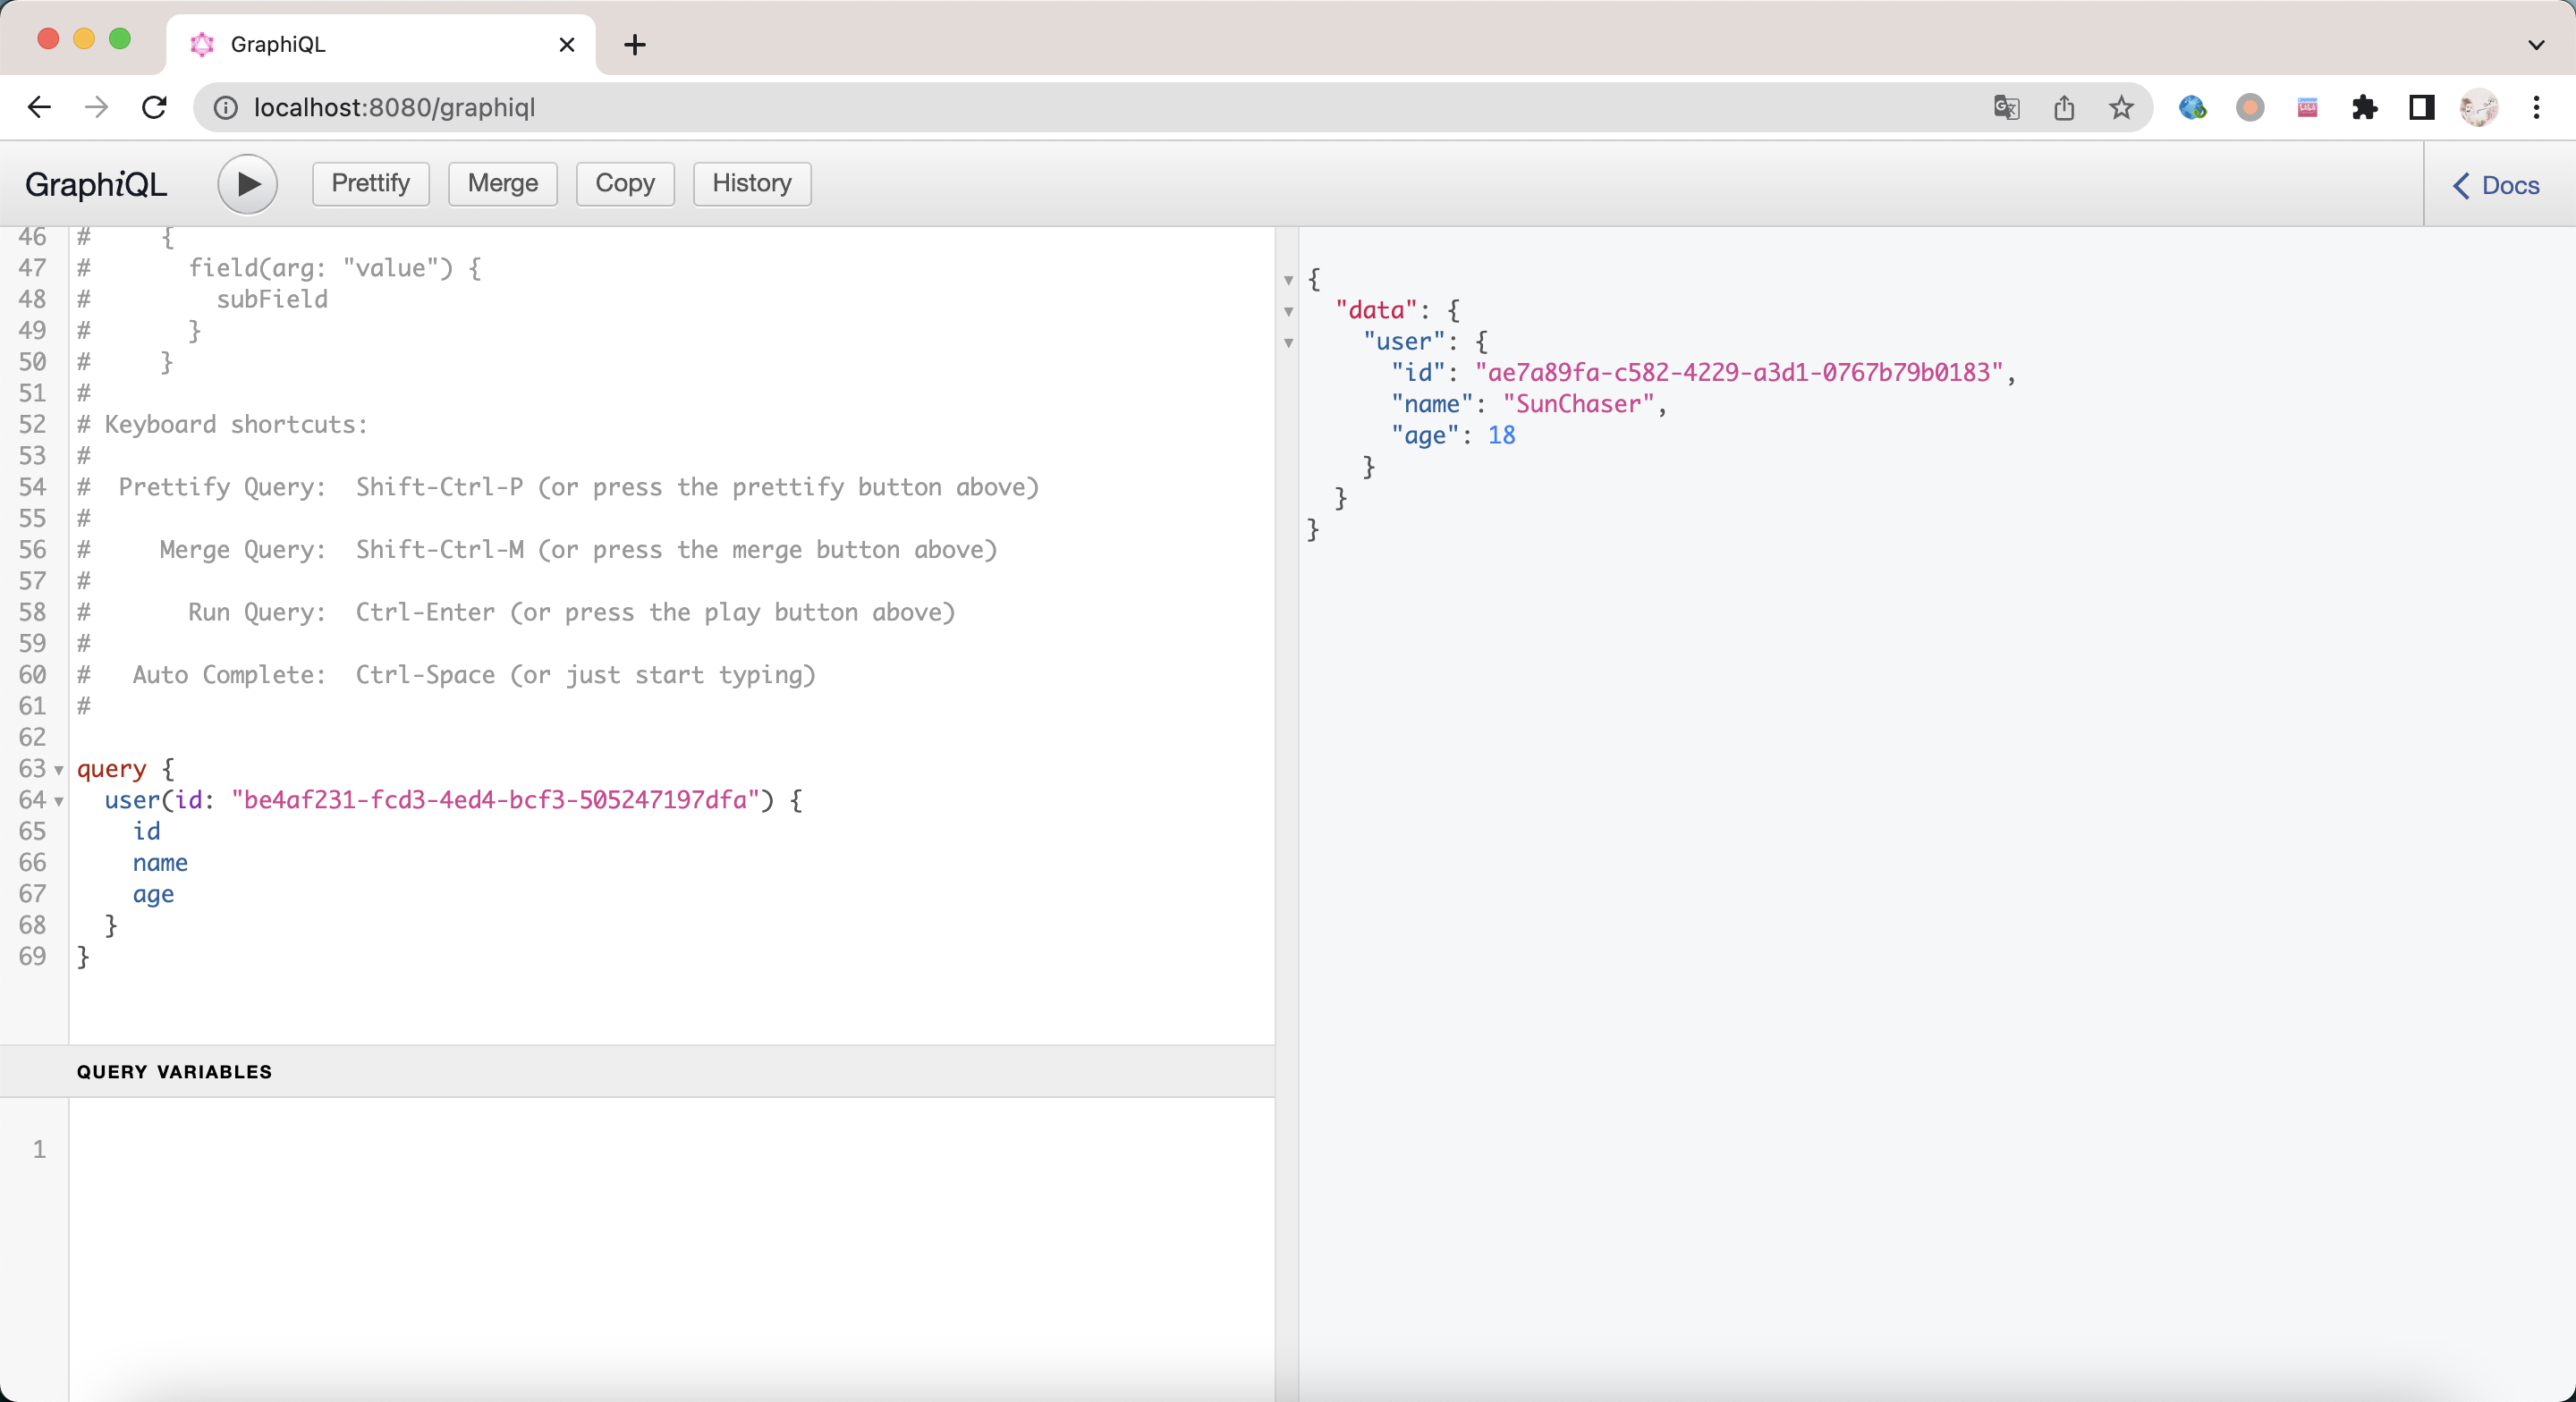Toggle the Docs sidebar visibility
The width and height of the screenshot is (2576, 1402).
click(x=2498, y=185)
